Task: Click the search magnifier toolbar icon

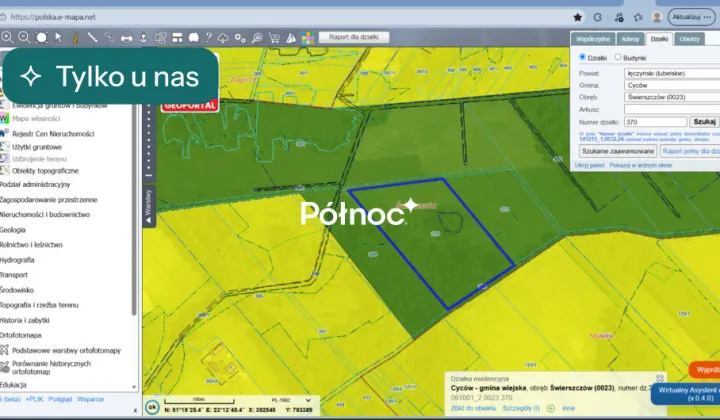Action: pyautogui.click(x=257, y=38)
